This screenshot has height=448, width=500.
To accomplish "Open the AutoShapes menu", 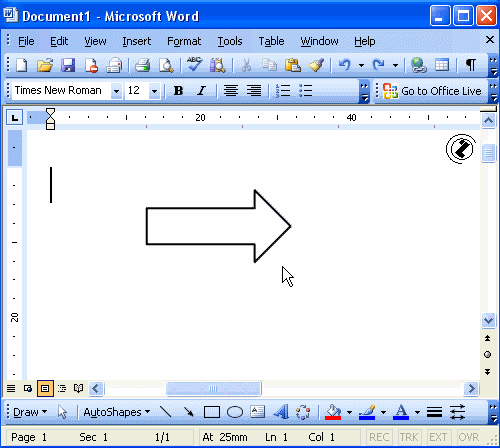I will pyautogui.click(x=116, y=412).
